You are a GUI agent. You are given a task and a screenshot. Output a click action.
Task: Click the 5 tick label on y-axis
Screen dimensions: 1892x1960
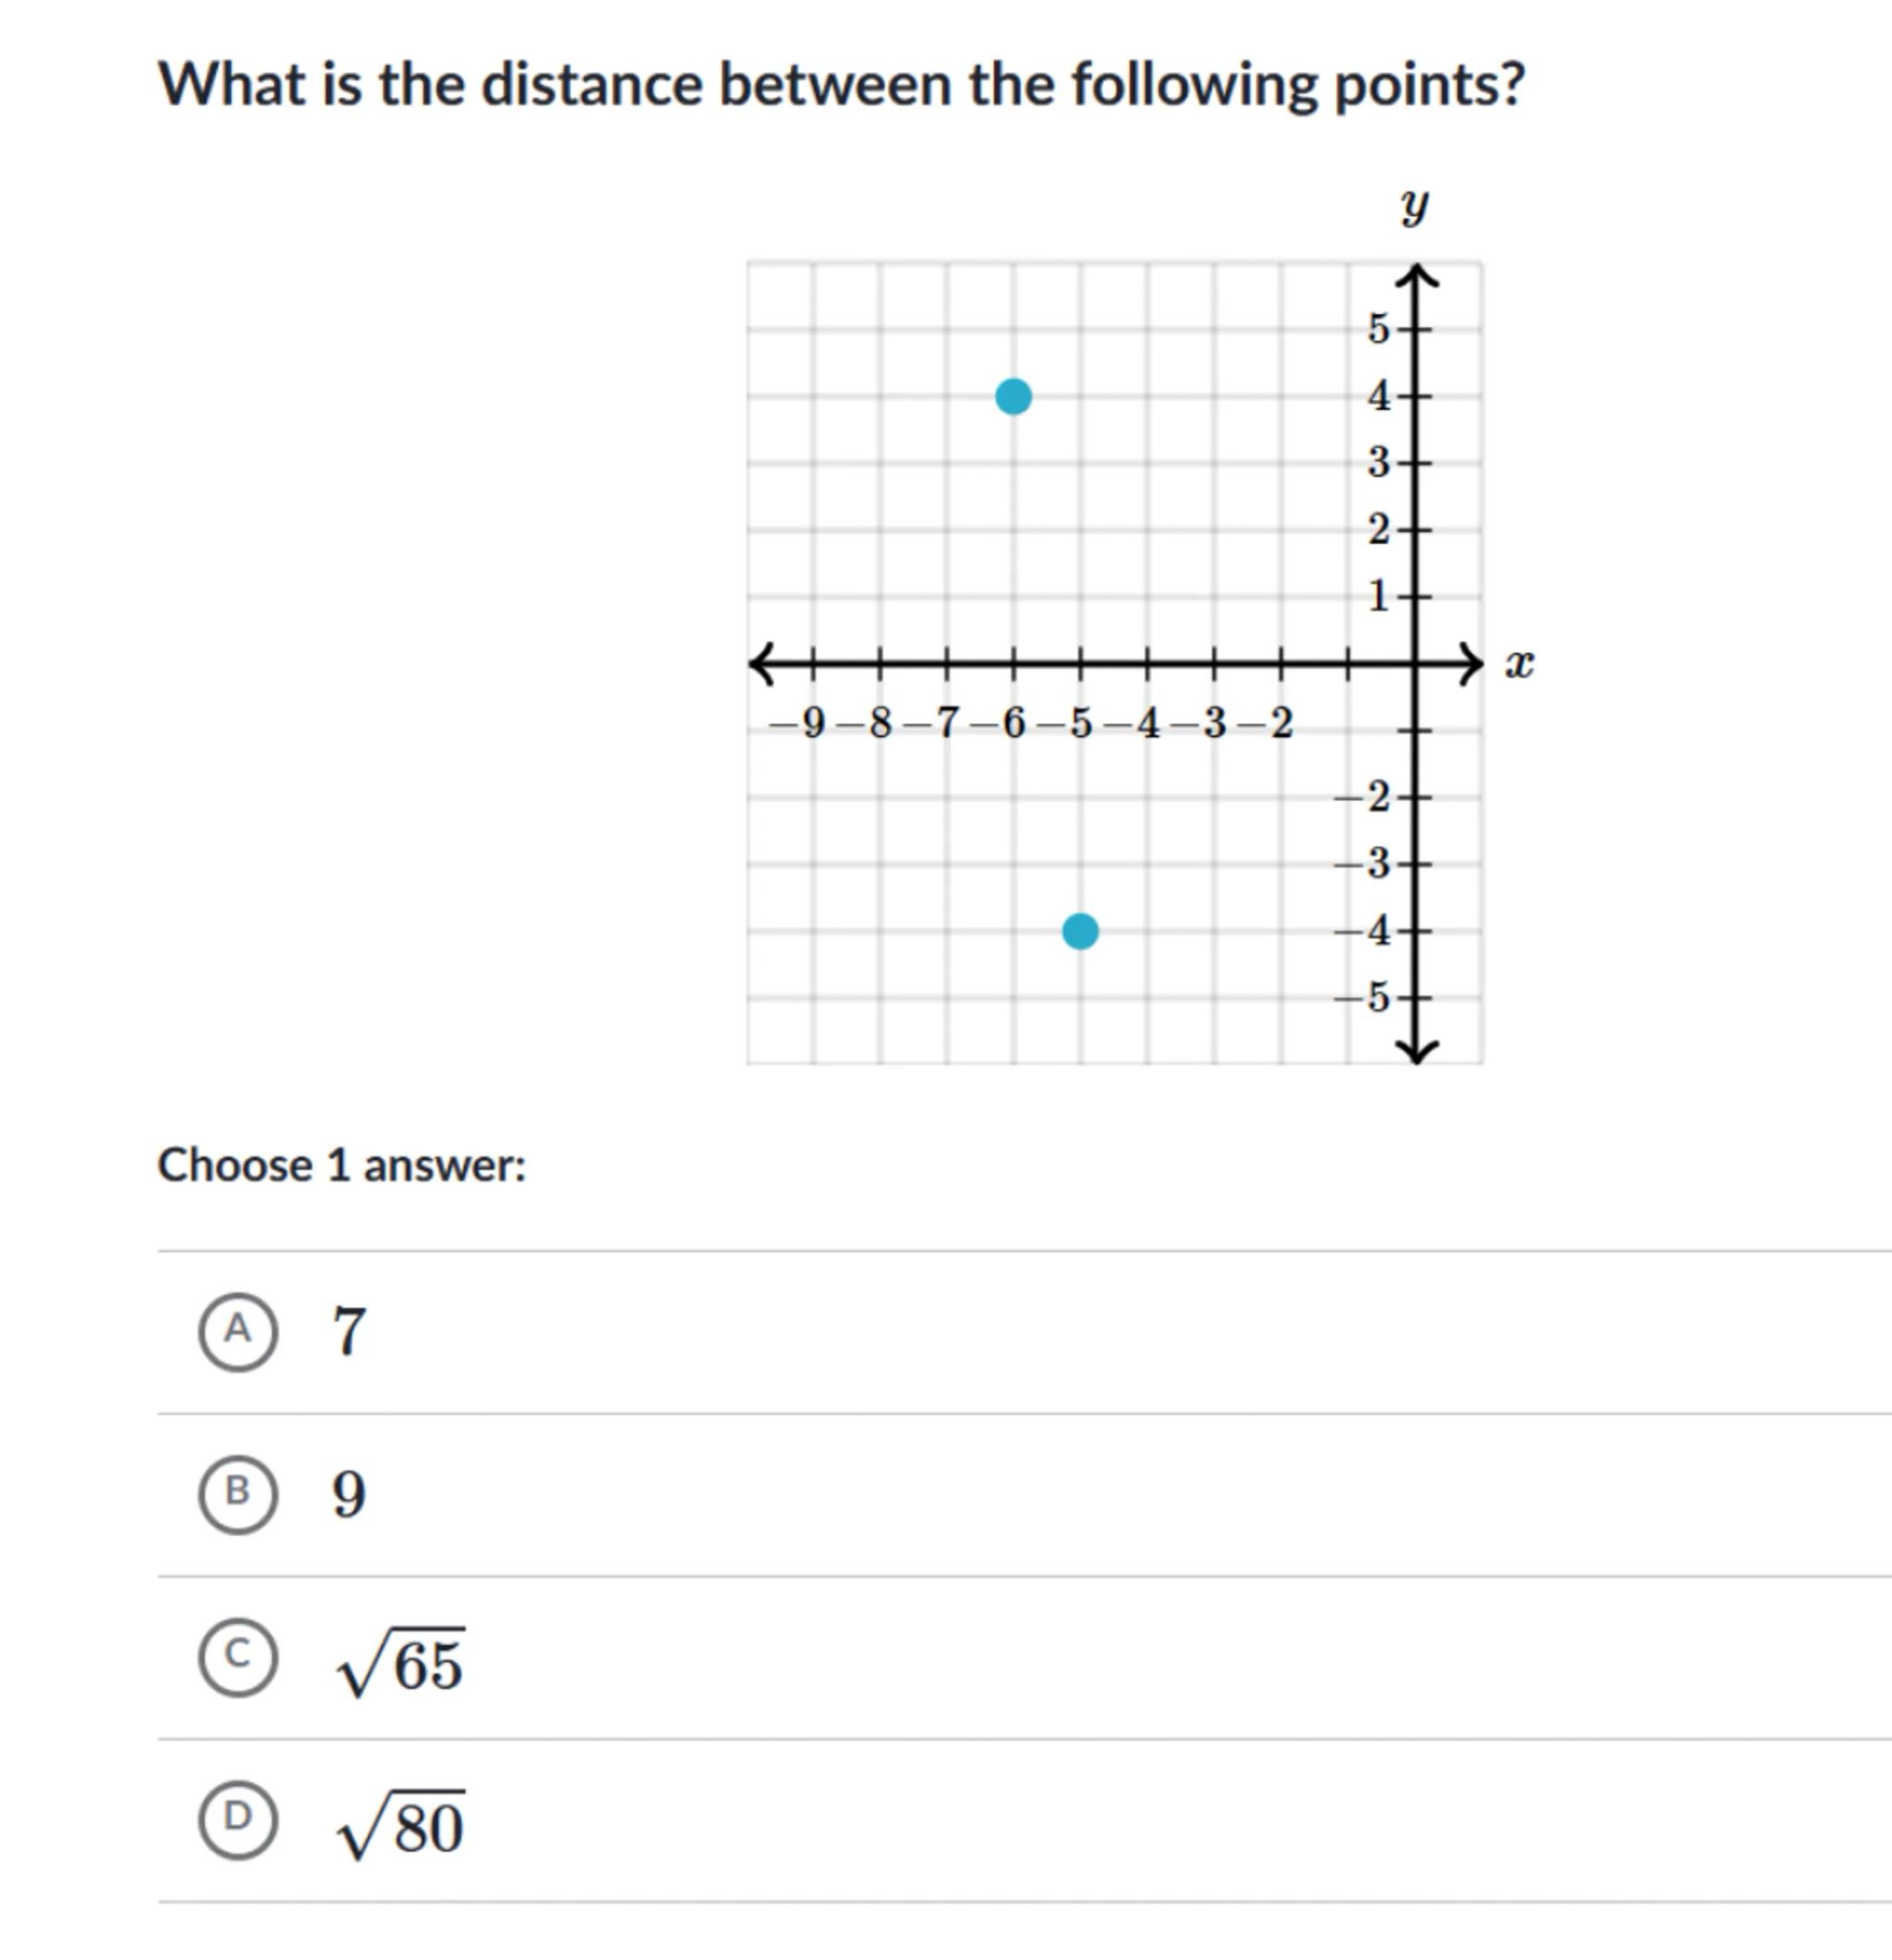1378,328
